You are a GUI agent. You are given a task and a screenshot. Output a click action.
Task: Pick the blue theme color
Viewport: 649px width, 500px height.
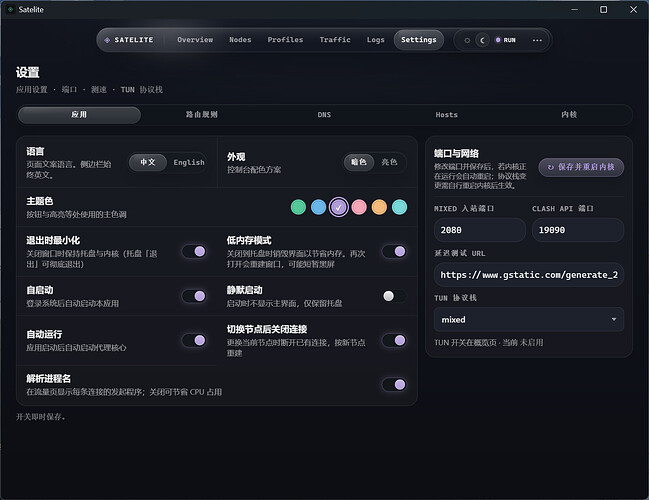tap(318, 207)
